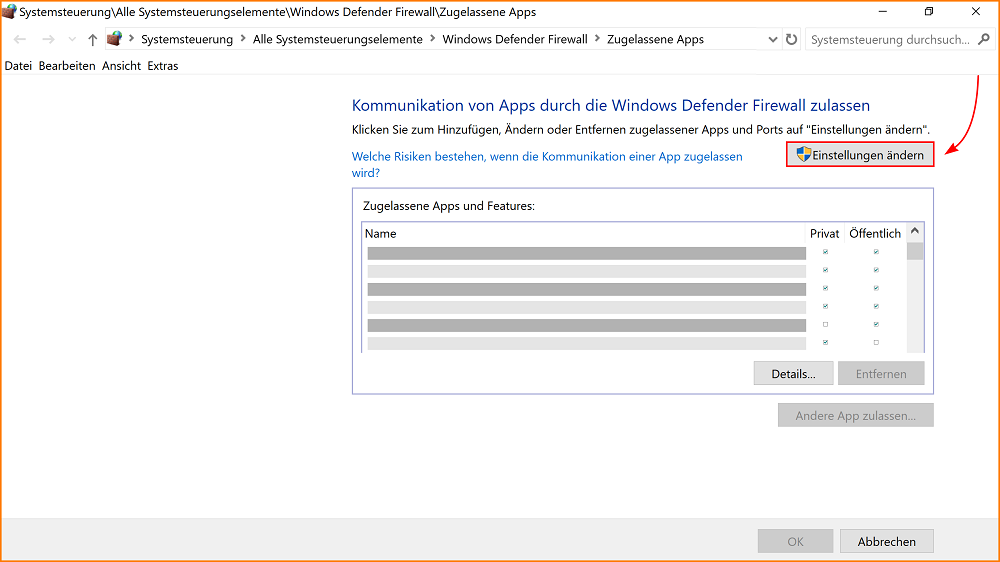Click the Privat column header

click(x=825, y=233)
